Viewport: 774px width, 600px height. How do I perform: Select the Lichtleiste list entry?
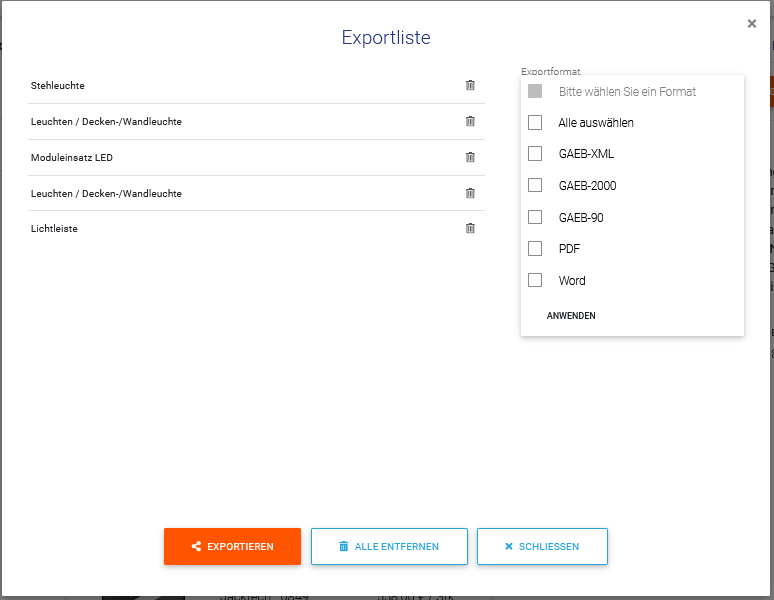click(54, 229)
